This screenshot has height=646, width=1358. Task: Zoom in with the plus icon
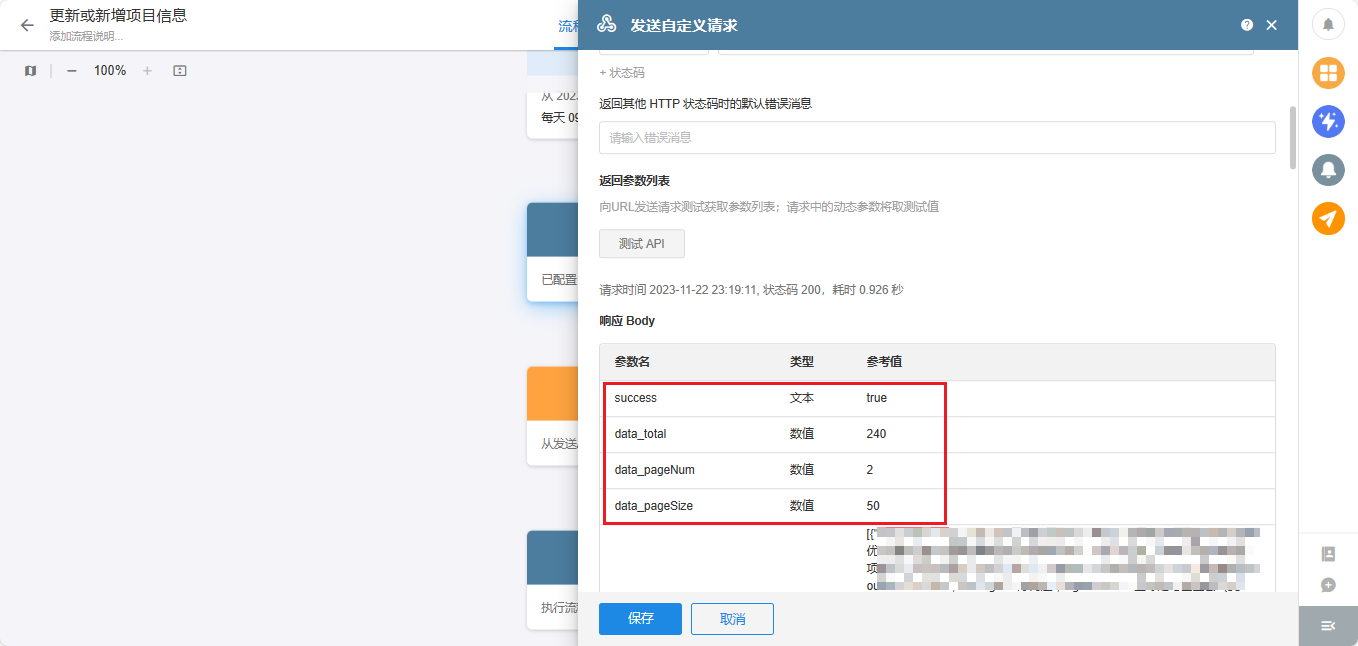click(x=147, y=71)
